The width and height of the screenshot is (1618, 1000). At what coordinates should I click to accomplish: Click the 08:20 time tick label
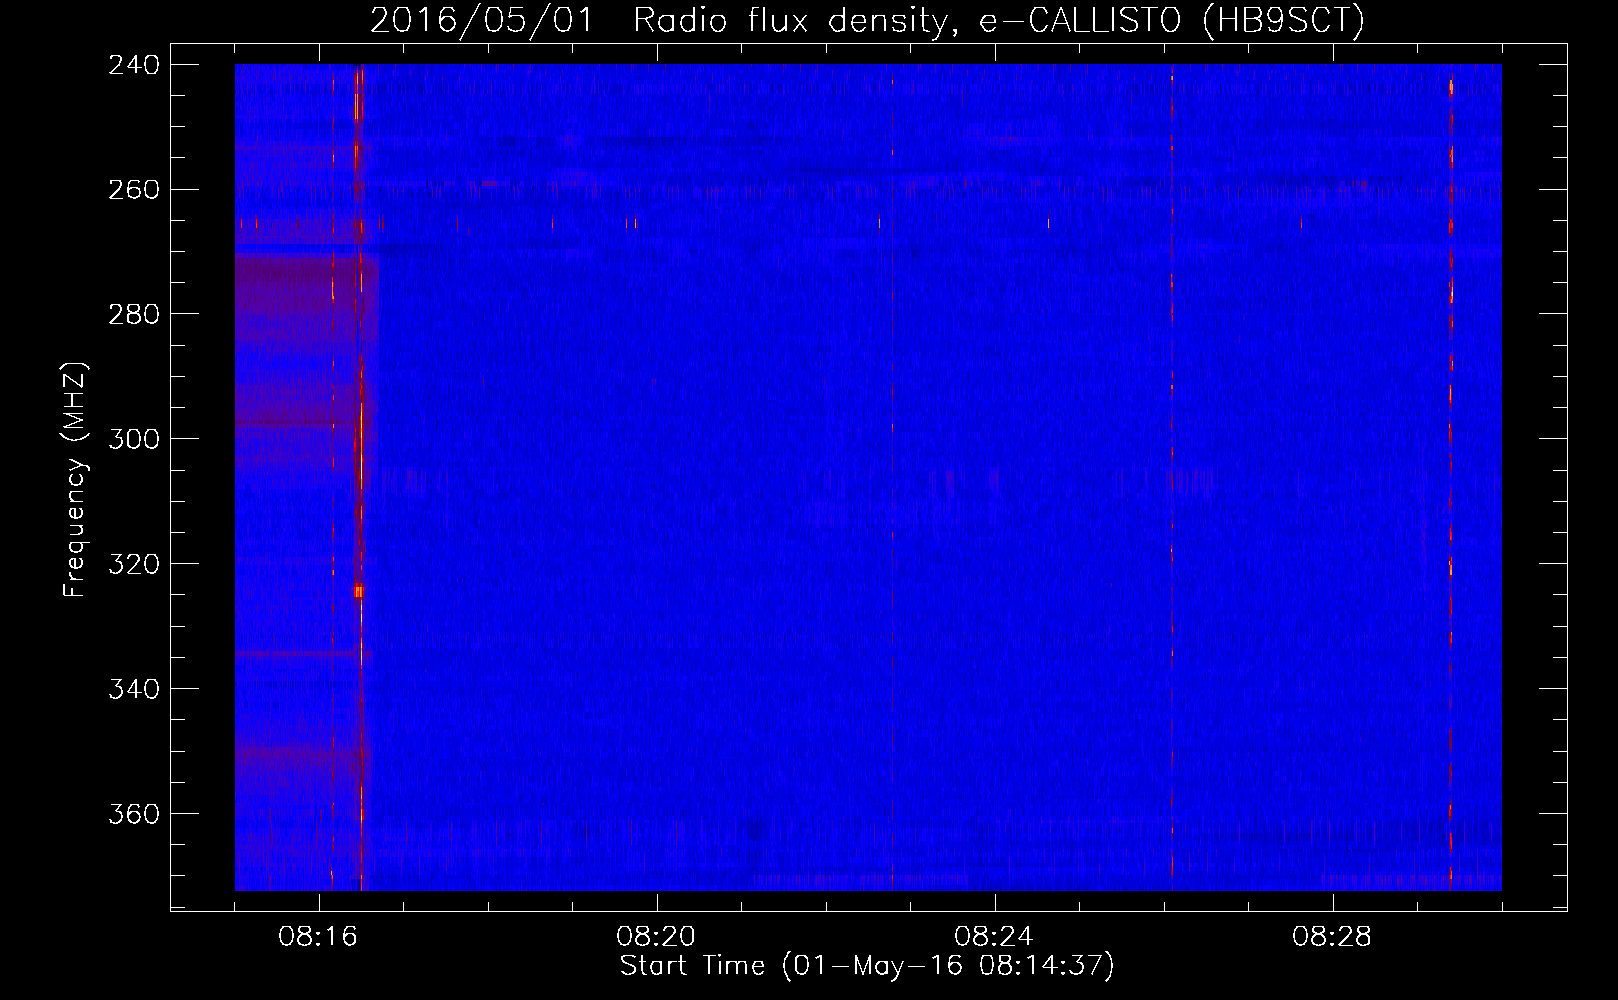pyautogui.click(x=656, y=937)
